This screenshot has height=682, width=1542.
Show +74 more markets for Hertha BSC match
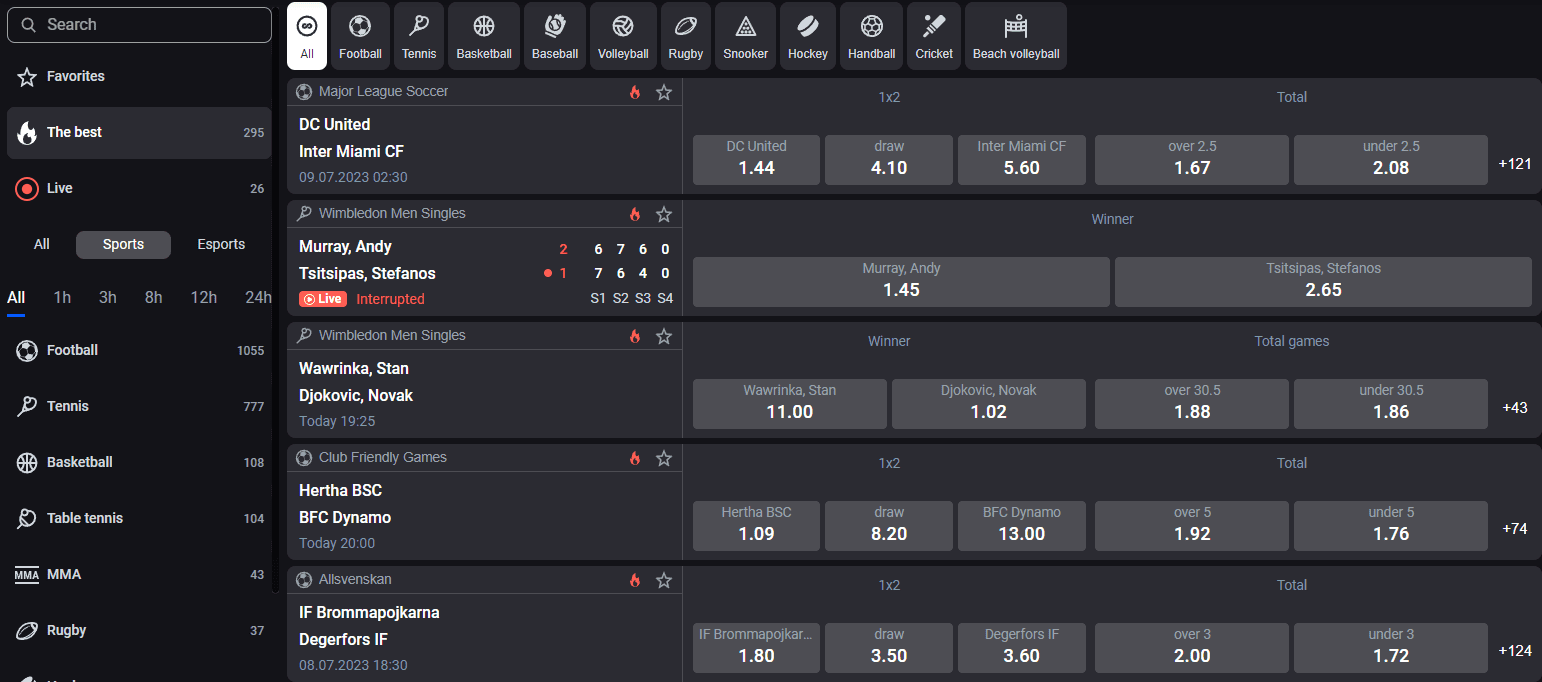1515,528
